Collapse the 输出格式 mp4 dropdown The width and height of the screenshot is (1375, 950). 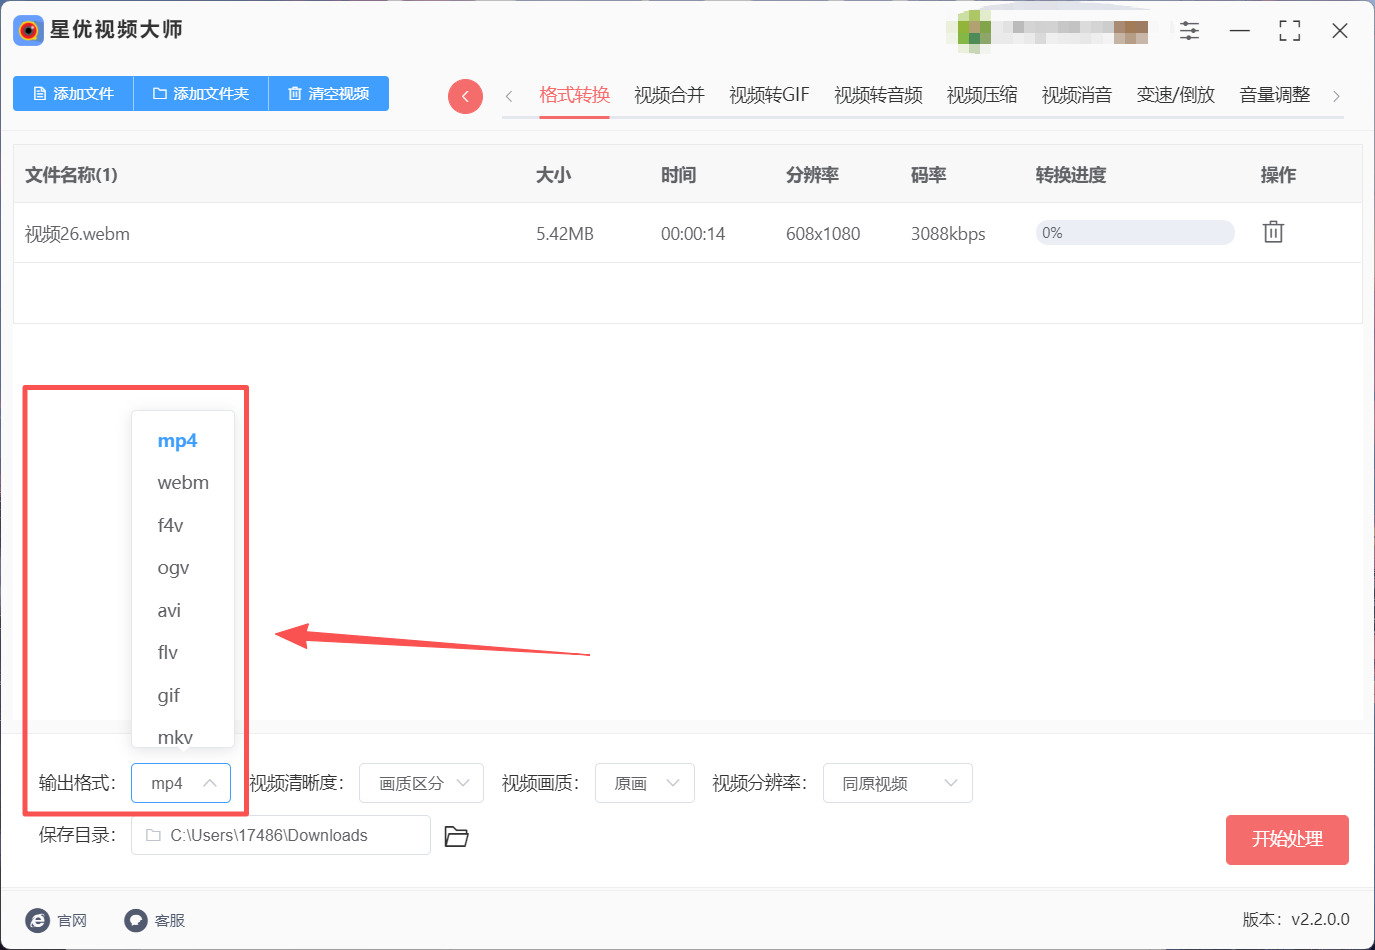click(181, 783)
